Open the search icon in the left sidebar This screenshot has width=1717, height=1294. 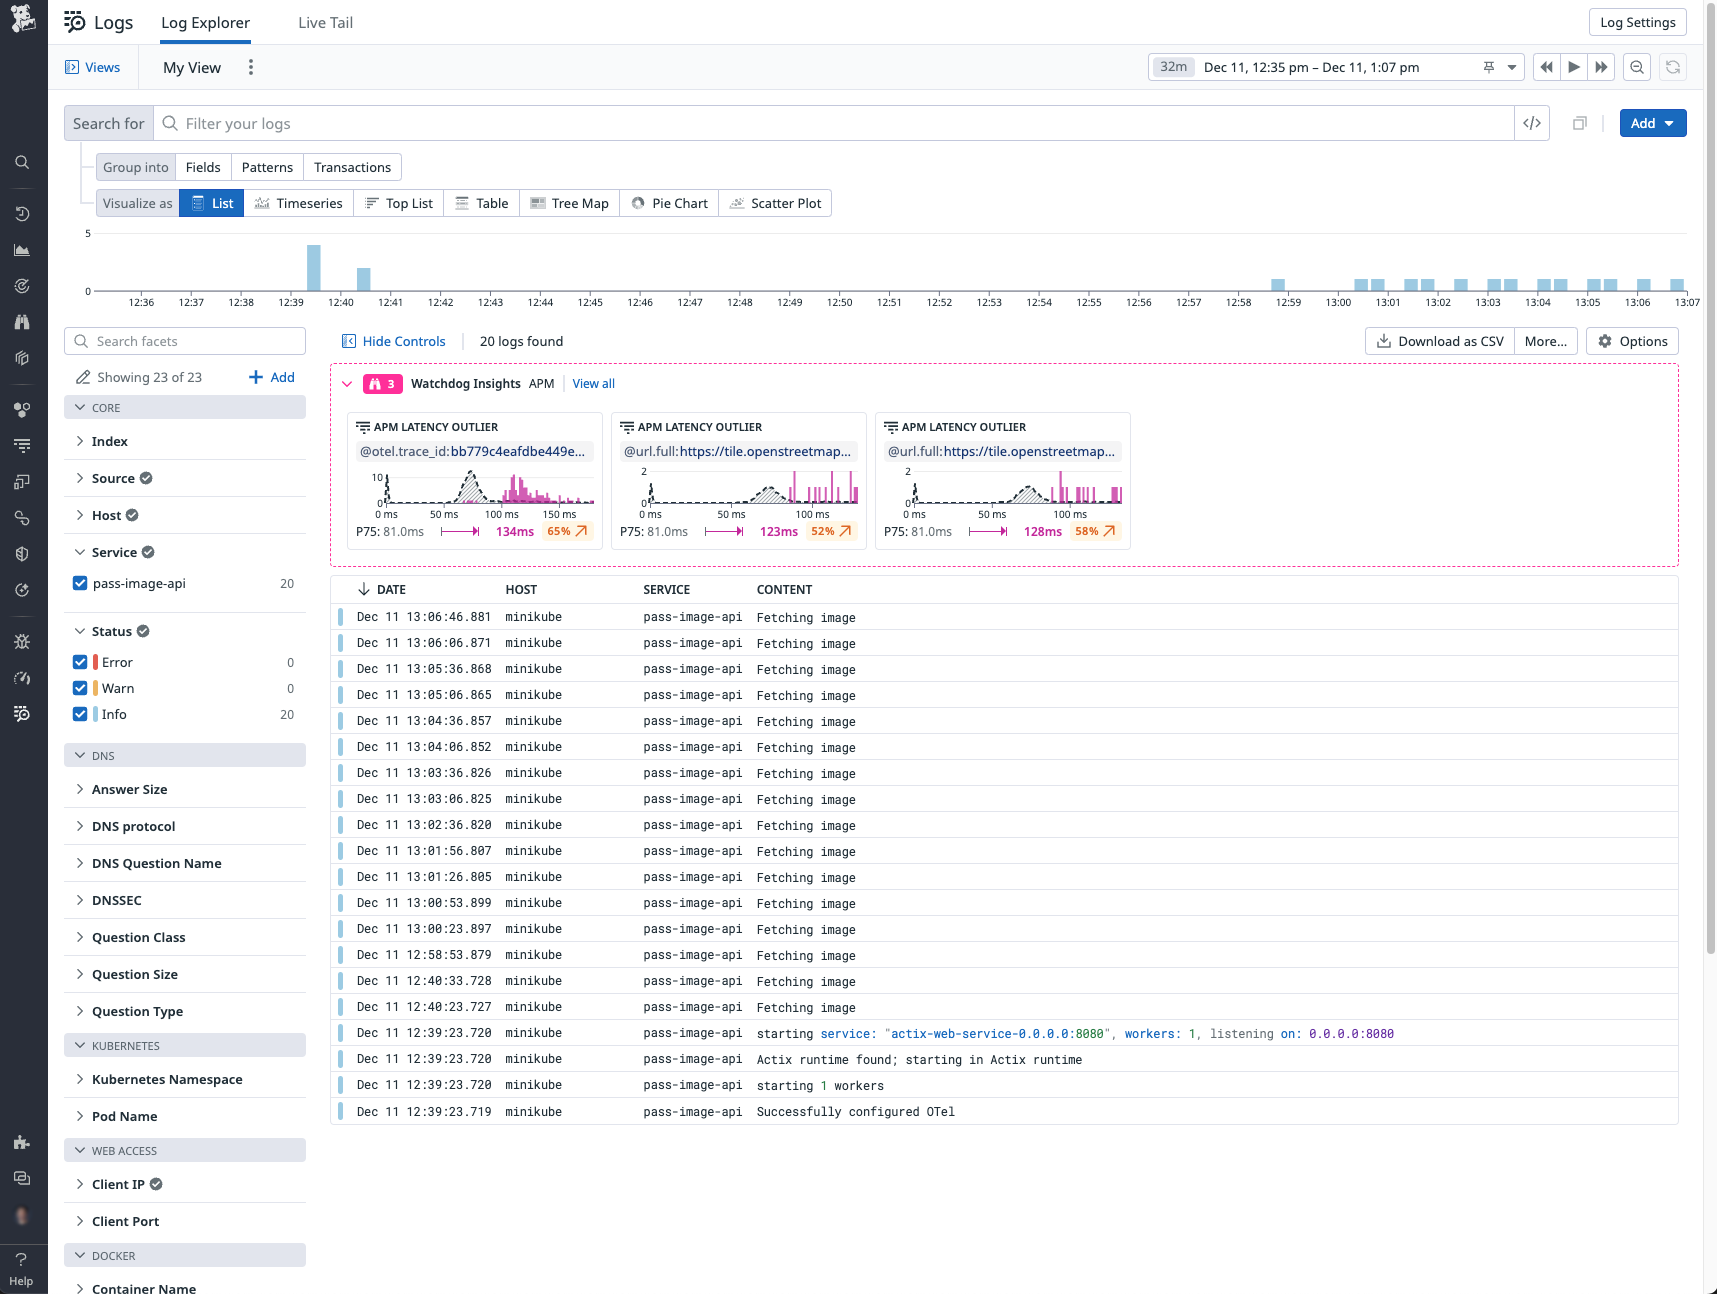22,162
